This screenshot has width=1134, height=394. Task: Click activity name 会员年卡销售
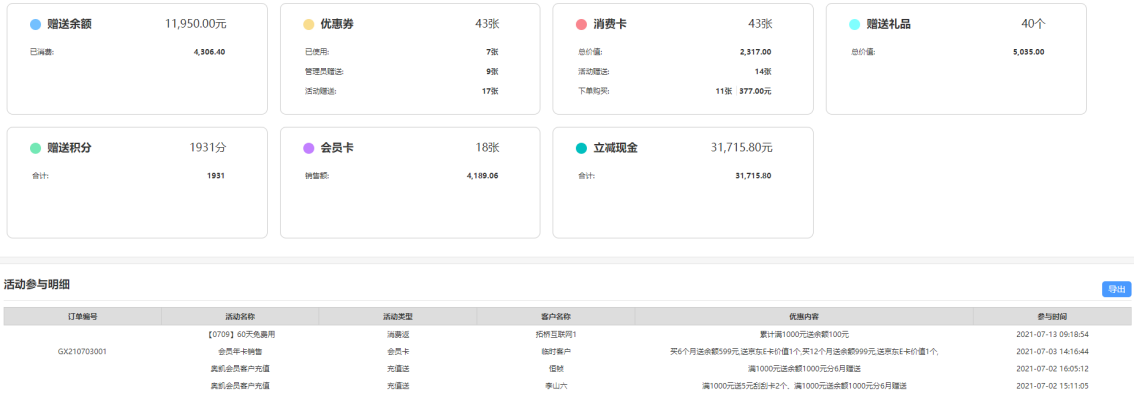coord(240,352)
